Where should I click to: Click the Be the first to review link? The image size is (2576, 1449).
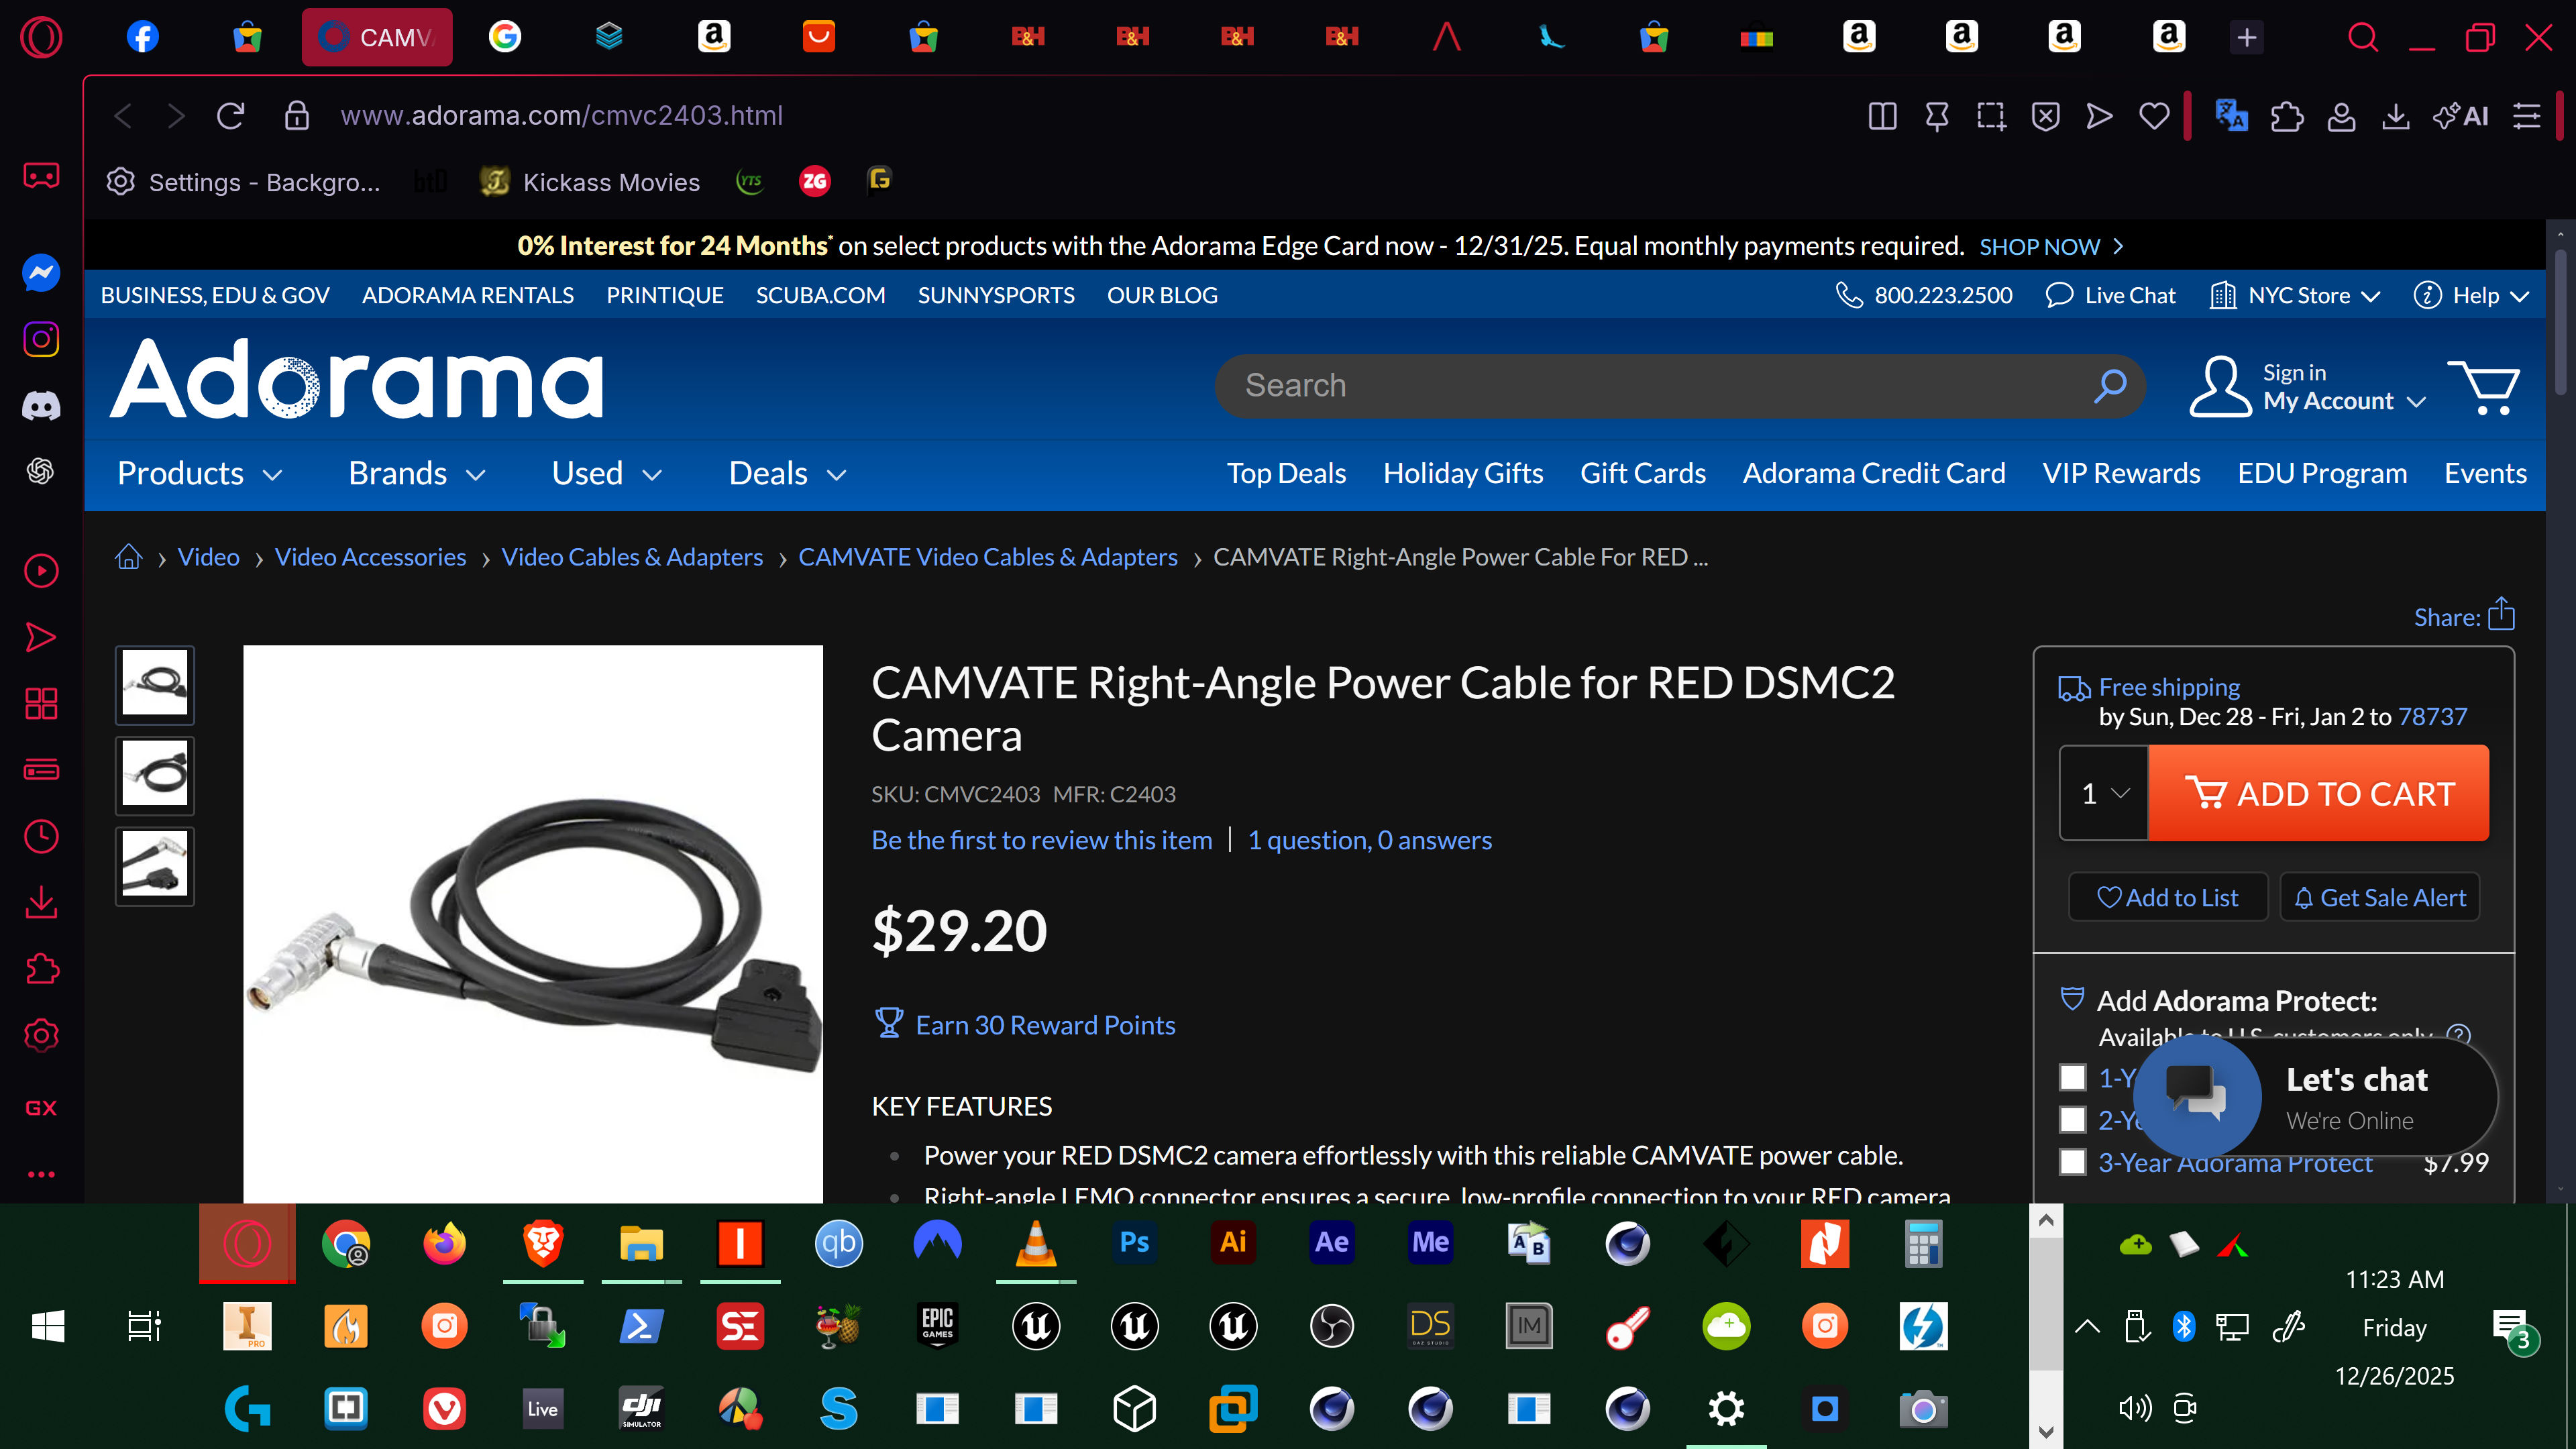[1041, 840]
